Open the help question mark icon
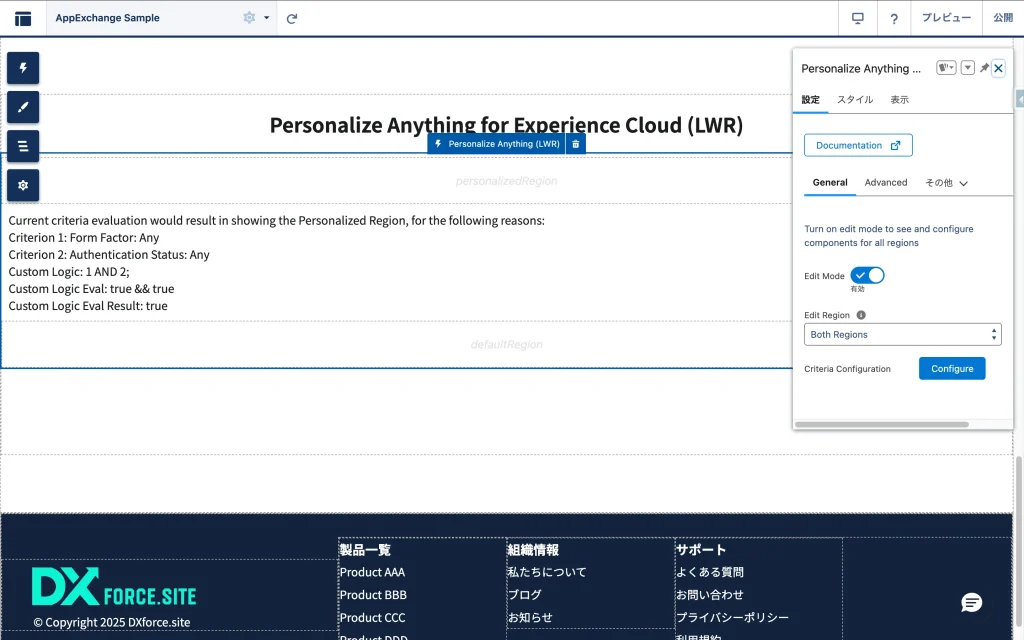Screen dimensions: 1024x640 pyautogui.click(x=894, y=18)
